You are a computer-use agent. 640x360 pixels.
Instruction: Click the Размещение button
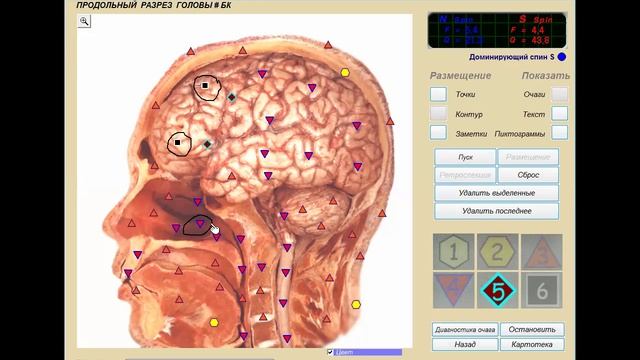[528, 157]
